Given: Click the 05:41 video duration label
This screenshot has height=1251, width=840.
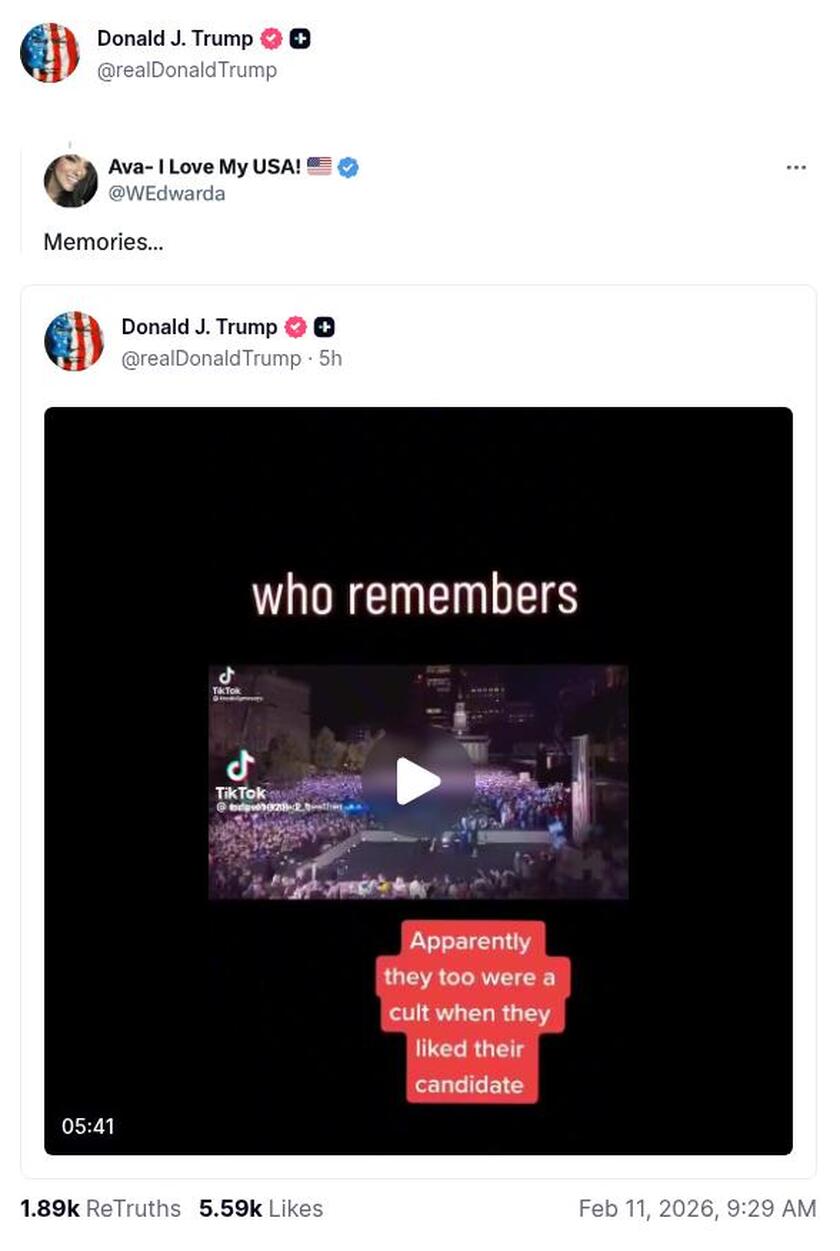Looking at the screenshot, I should coord(88,1126).
